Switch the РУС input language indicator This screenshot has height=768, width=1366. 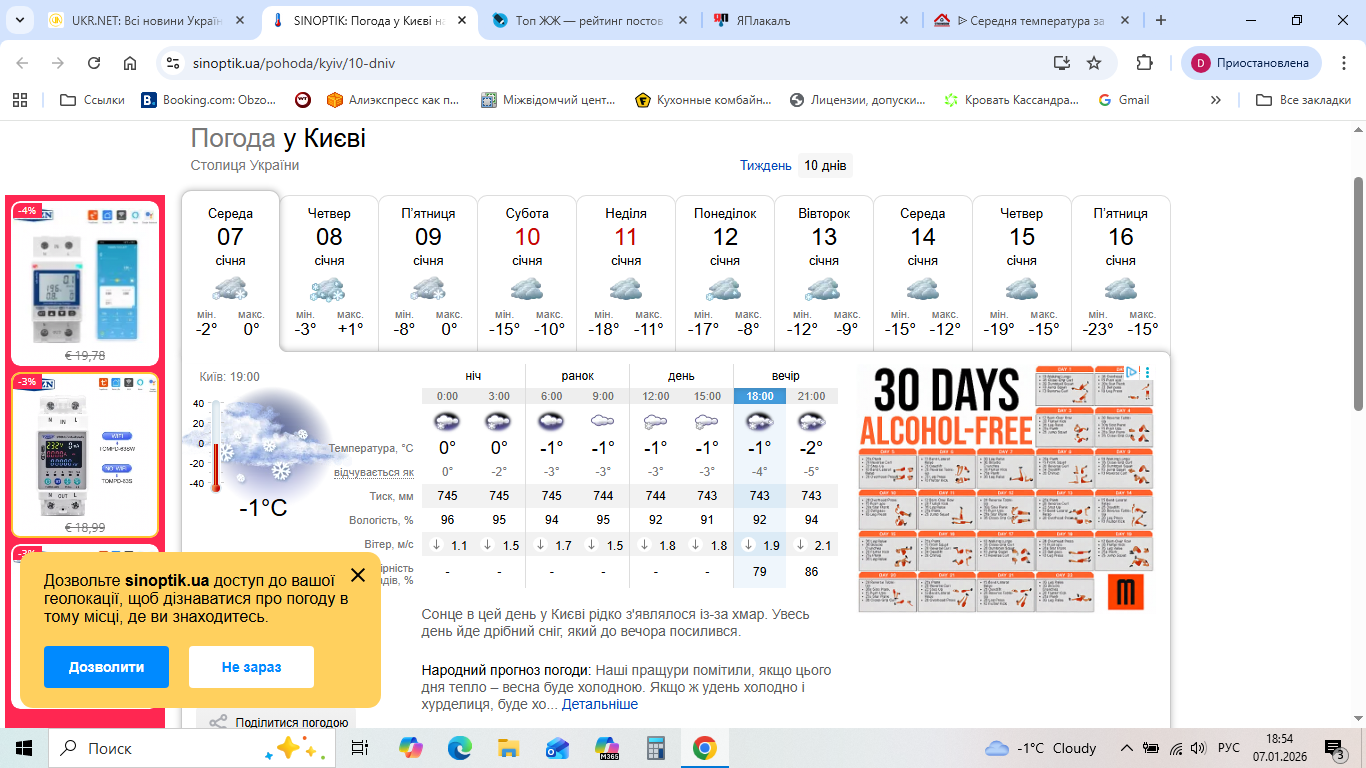click(x=1228, y=748)
